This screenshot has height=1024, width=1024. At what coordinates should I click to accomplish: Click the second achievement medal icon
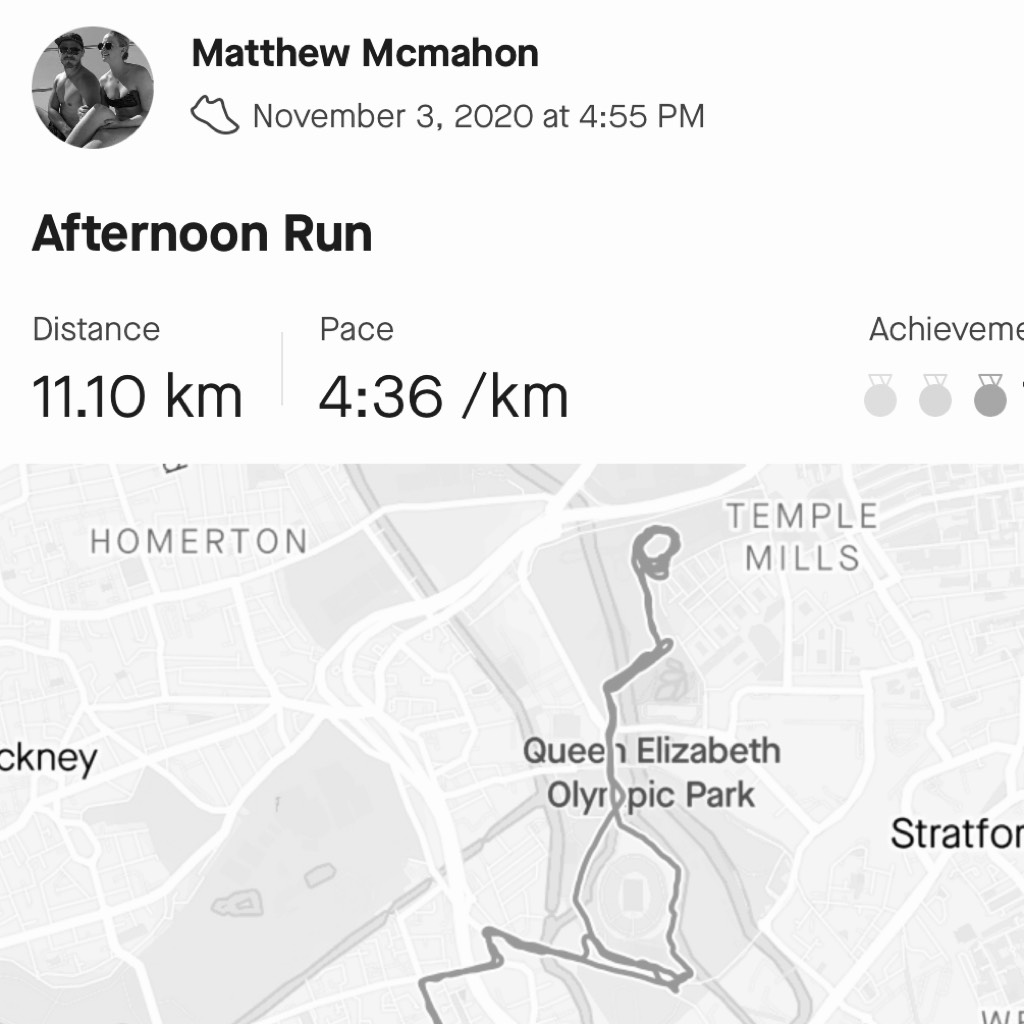pos(935,395)
